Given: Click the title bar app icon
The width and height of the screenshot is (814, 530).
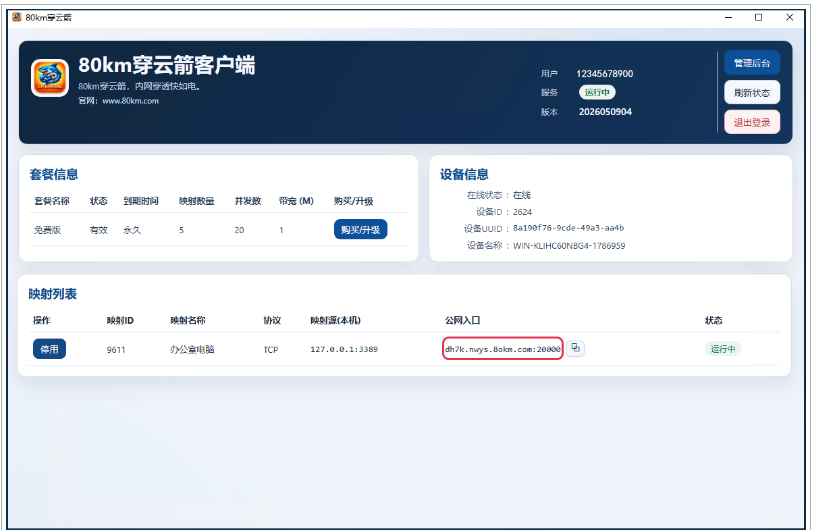Looking at the screenshot, I should 17,17.
